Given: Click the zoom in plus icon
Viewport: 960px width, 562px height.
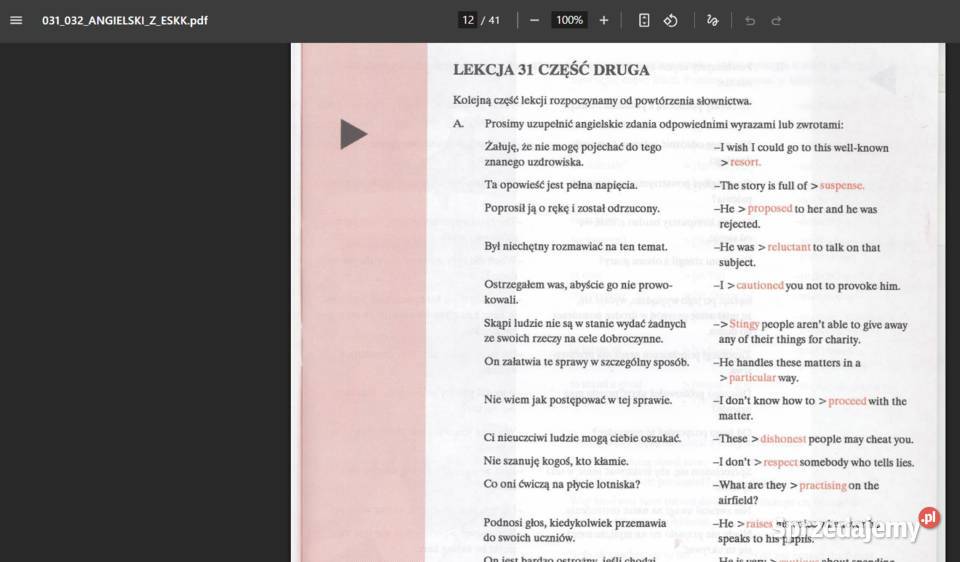Looking at the screenshot, I should (604, 20).
